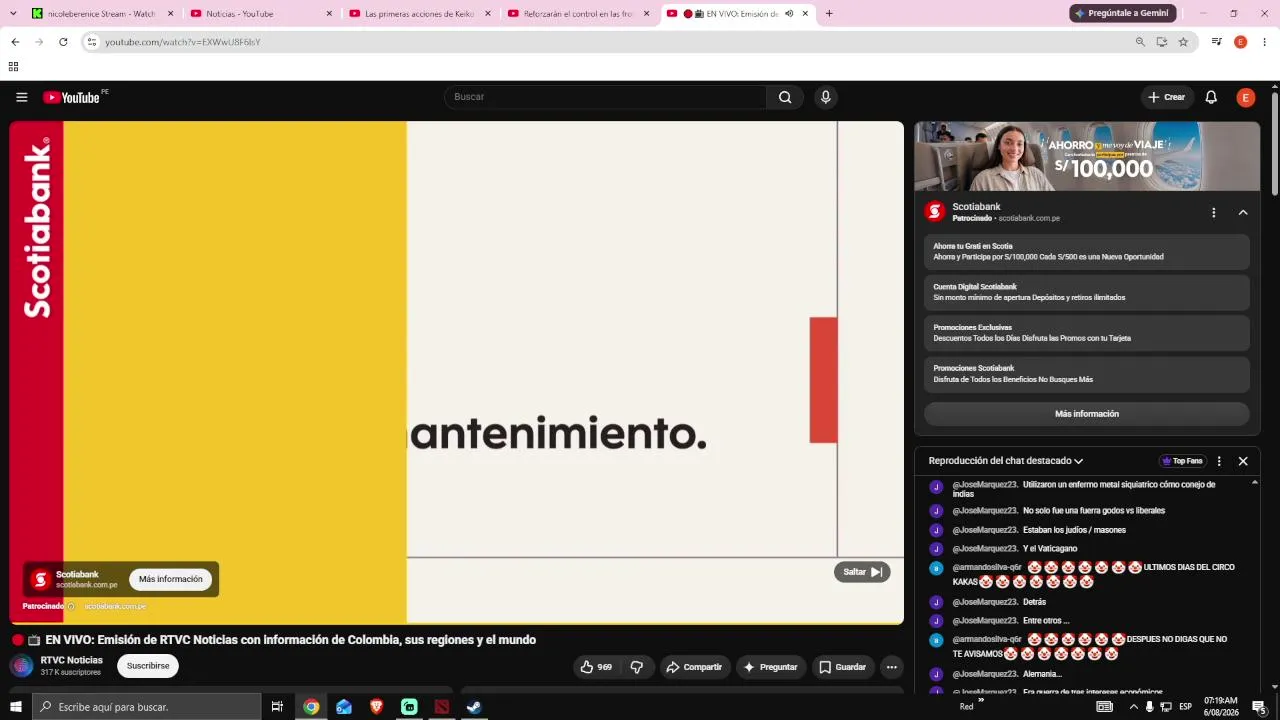This screenshot has width=1280, height=720.
Task: Close the live chat panel
Action: pyautogui.click(x=1243, y=461)
